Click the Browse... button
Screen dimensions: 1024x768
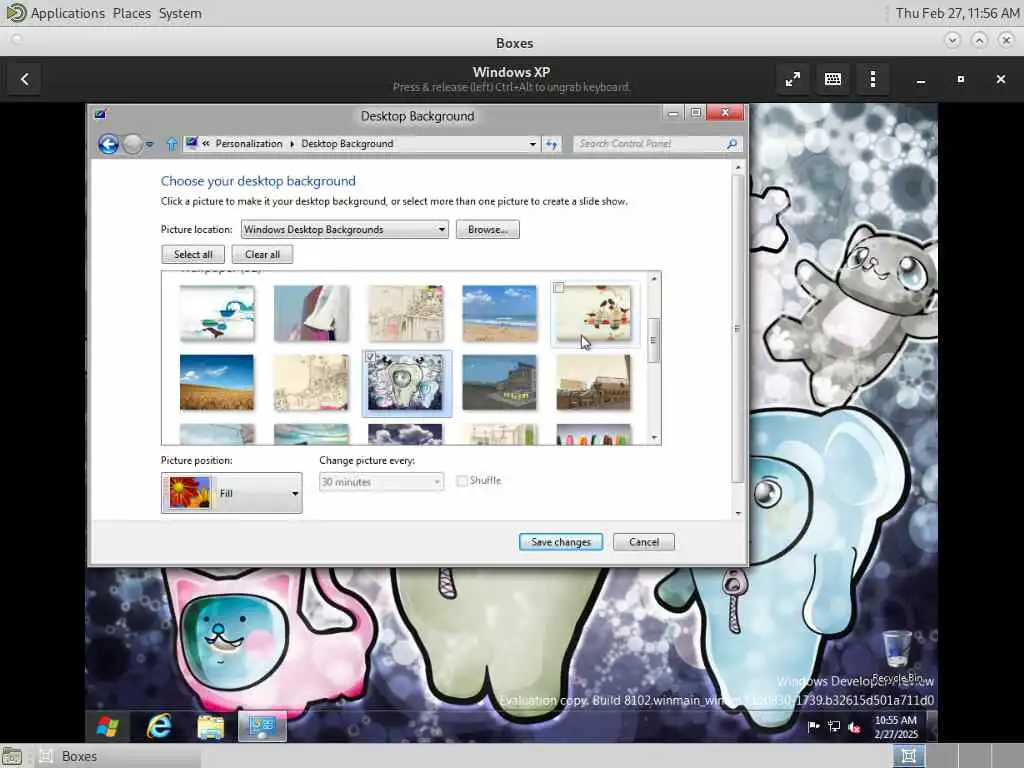487,229
